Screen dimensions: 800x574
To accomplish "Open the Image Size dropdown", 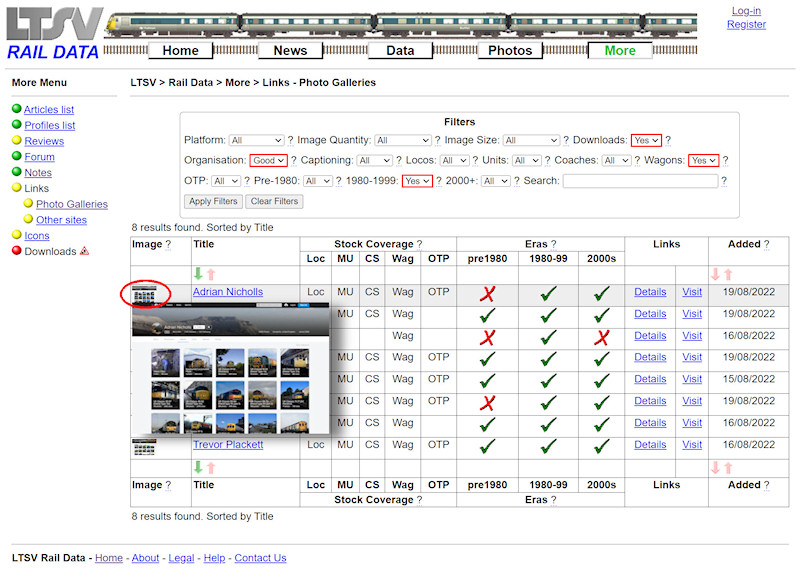I will (x=531, y=141).
